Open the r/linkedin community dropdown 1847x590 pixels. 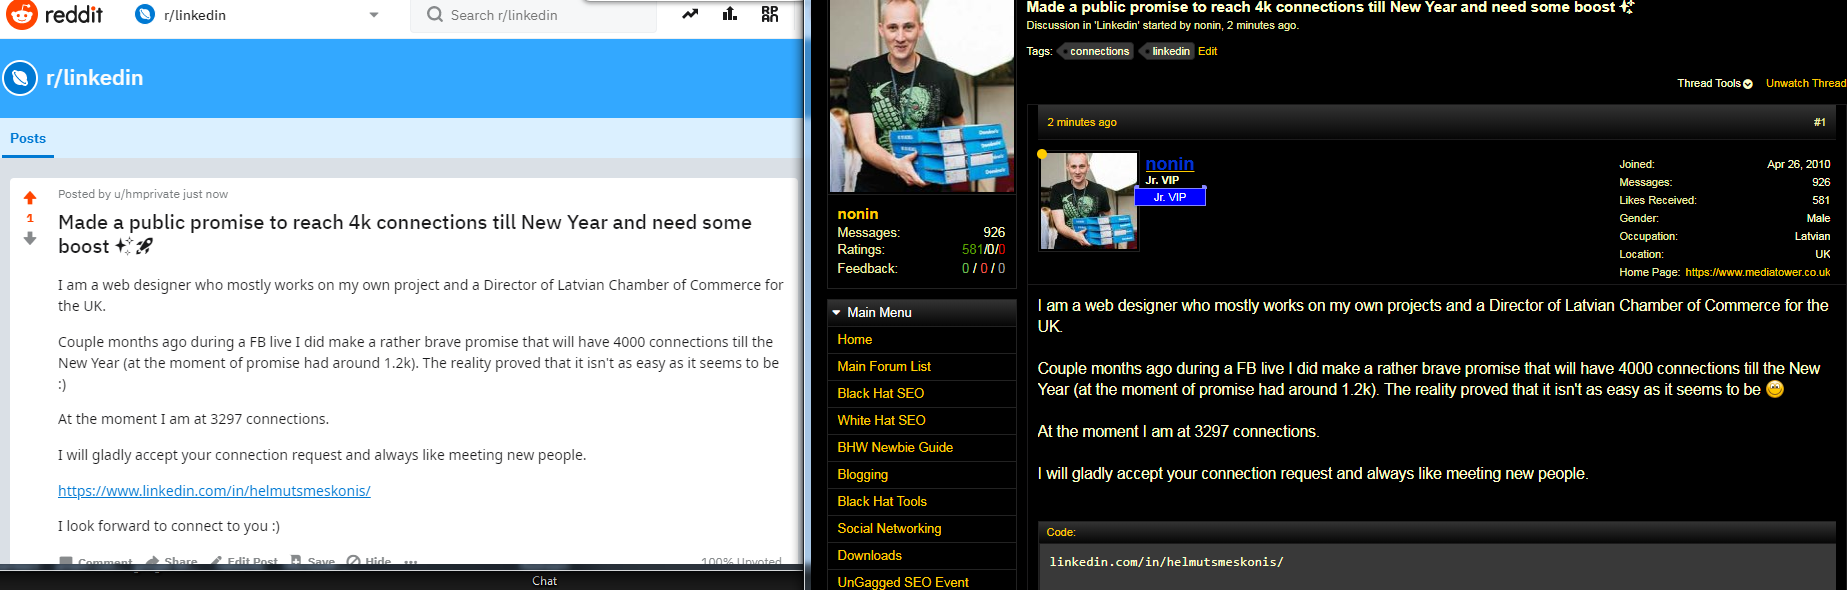click(374, 15)
